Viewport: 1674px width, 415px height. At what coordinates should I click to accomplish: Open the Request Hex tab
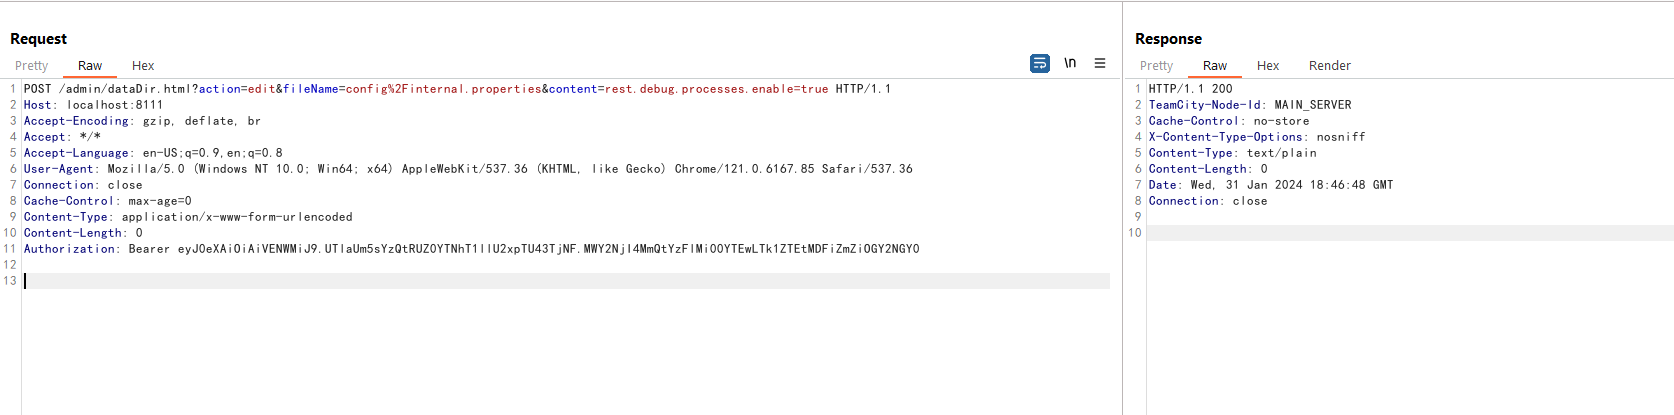point(143,65)
